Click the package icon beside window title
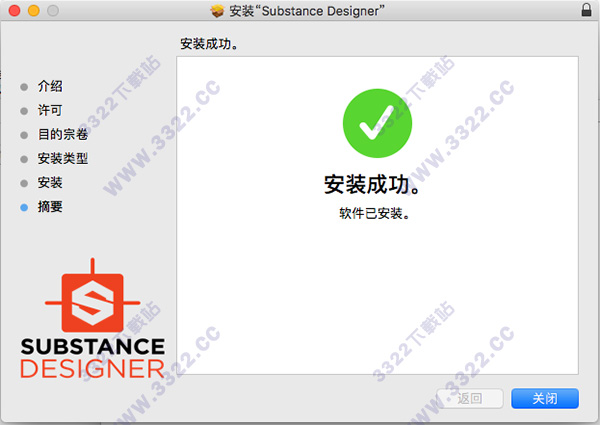Screen dimensions: 600x425 click(x=217, y=11)
